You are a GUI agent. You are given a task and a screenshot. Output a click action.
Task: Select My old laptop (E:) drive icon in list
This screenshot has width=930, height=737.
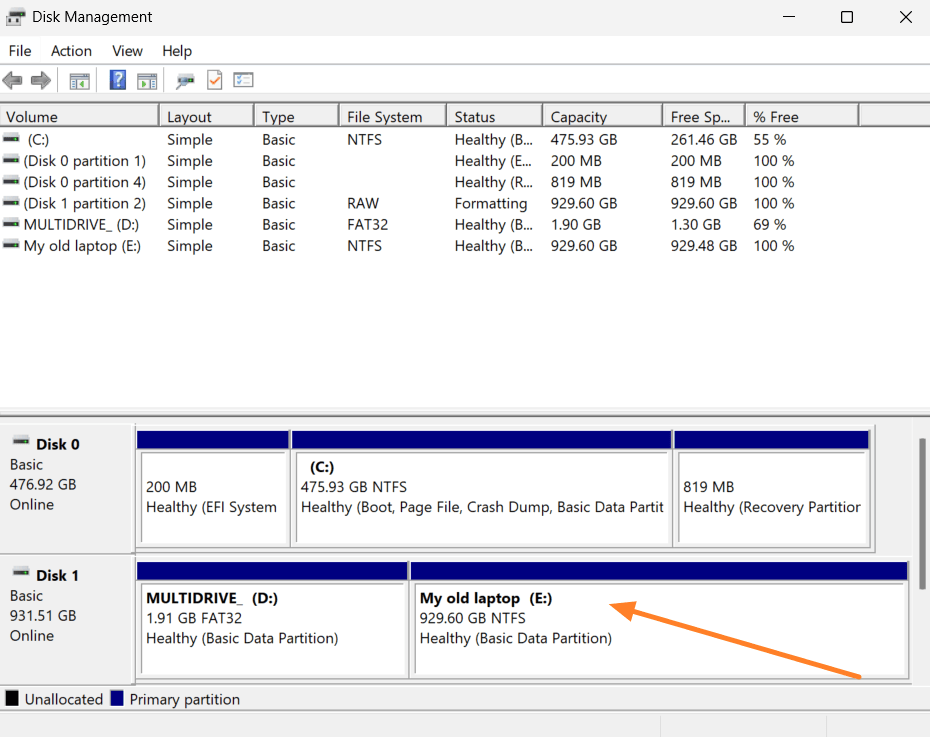coord(11,245)
